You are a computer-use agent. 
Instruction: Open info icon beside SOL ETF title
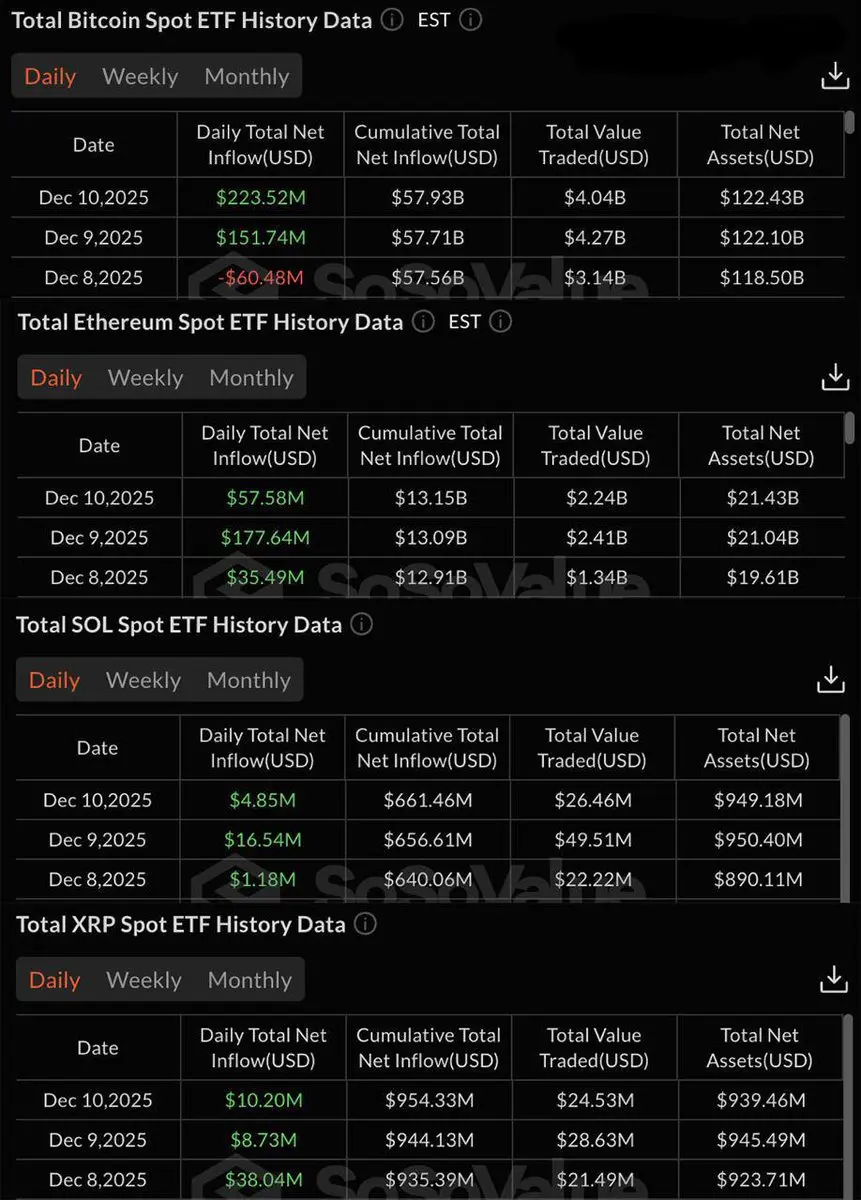[x=362, y=625]
